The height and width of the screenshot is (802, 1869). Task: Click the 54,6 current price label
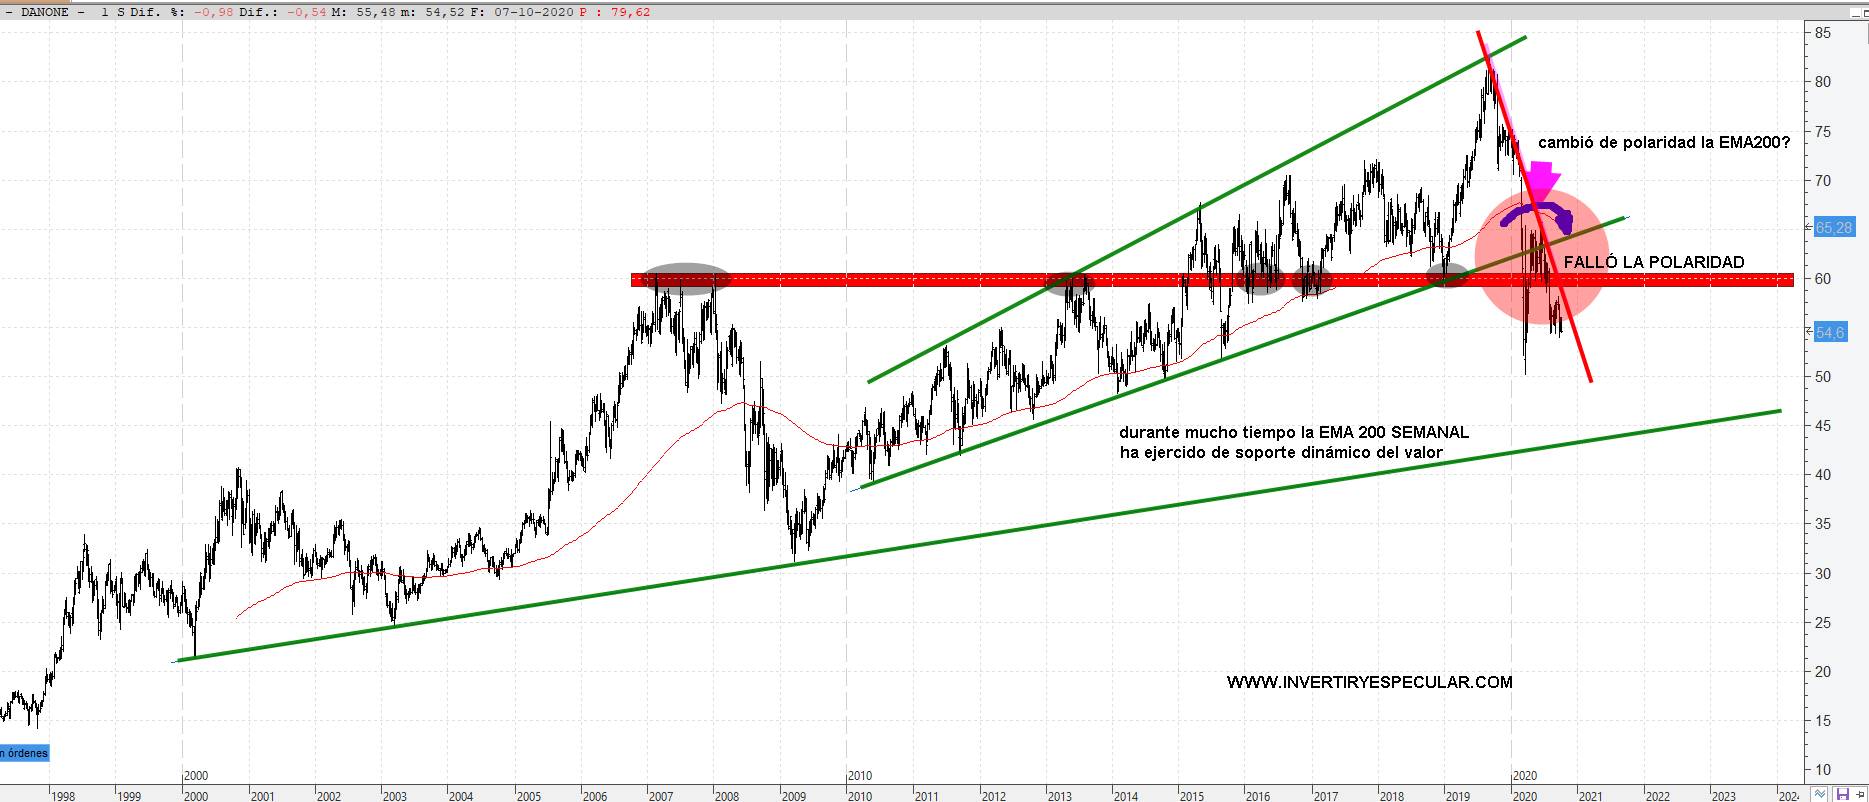pos(1830,332)
